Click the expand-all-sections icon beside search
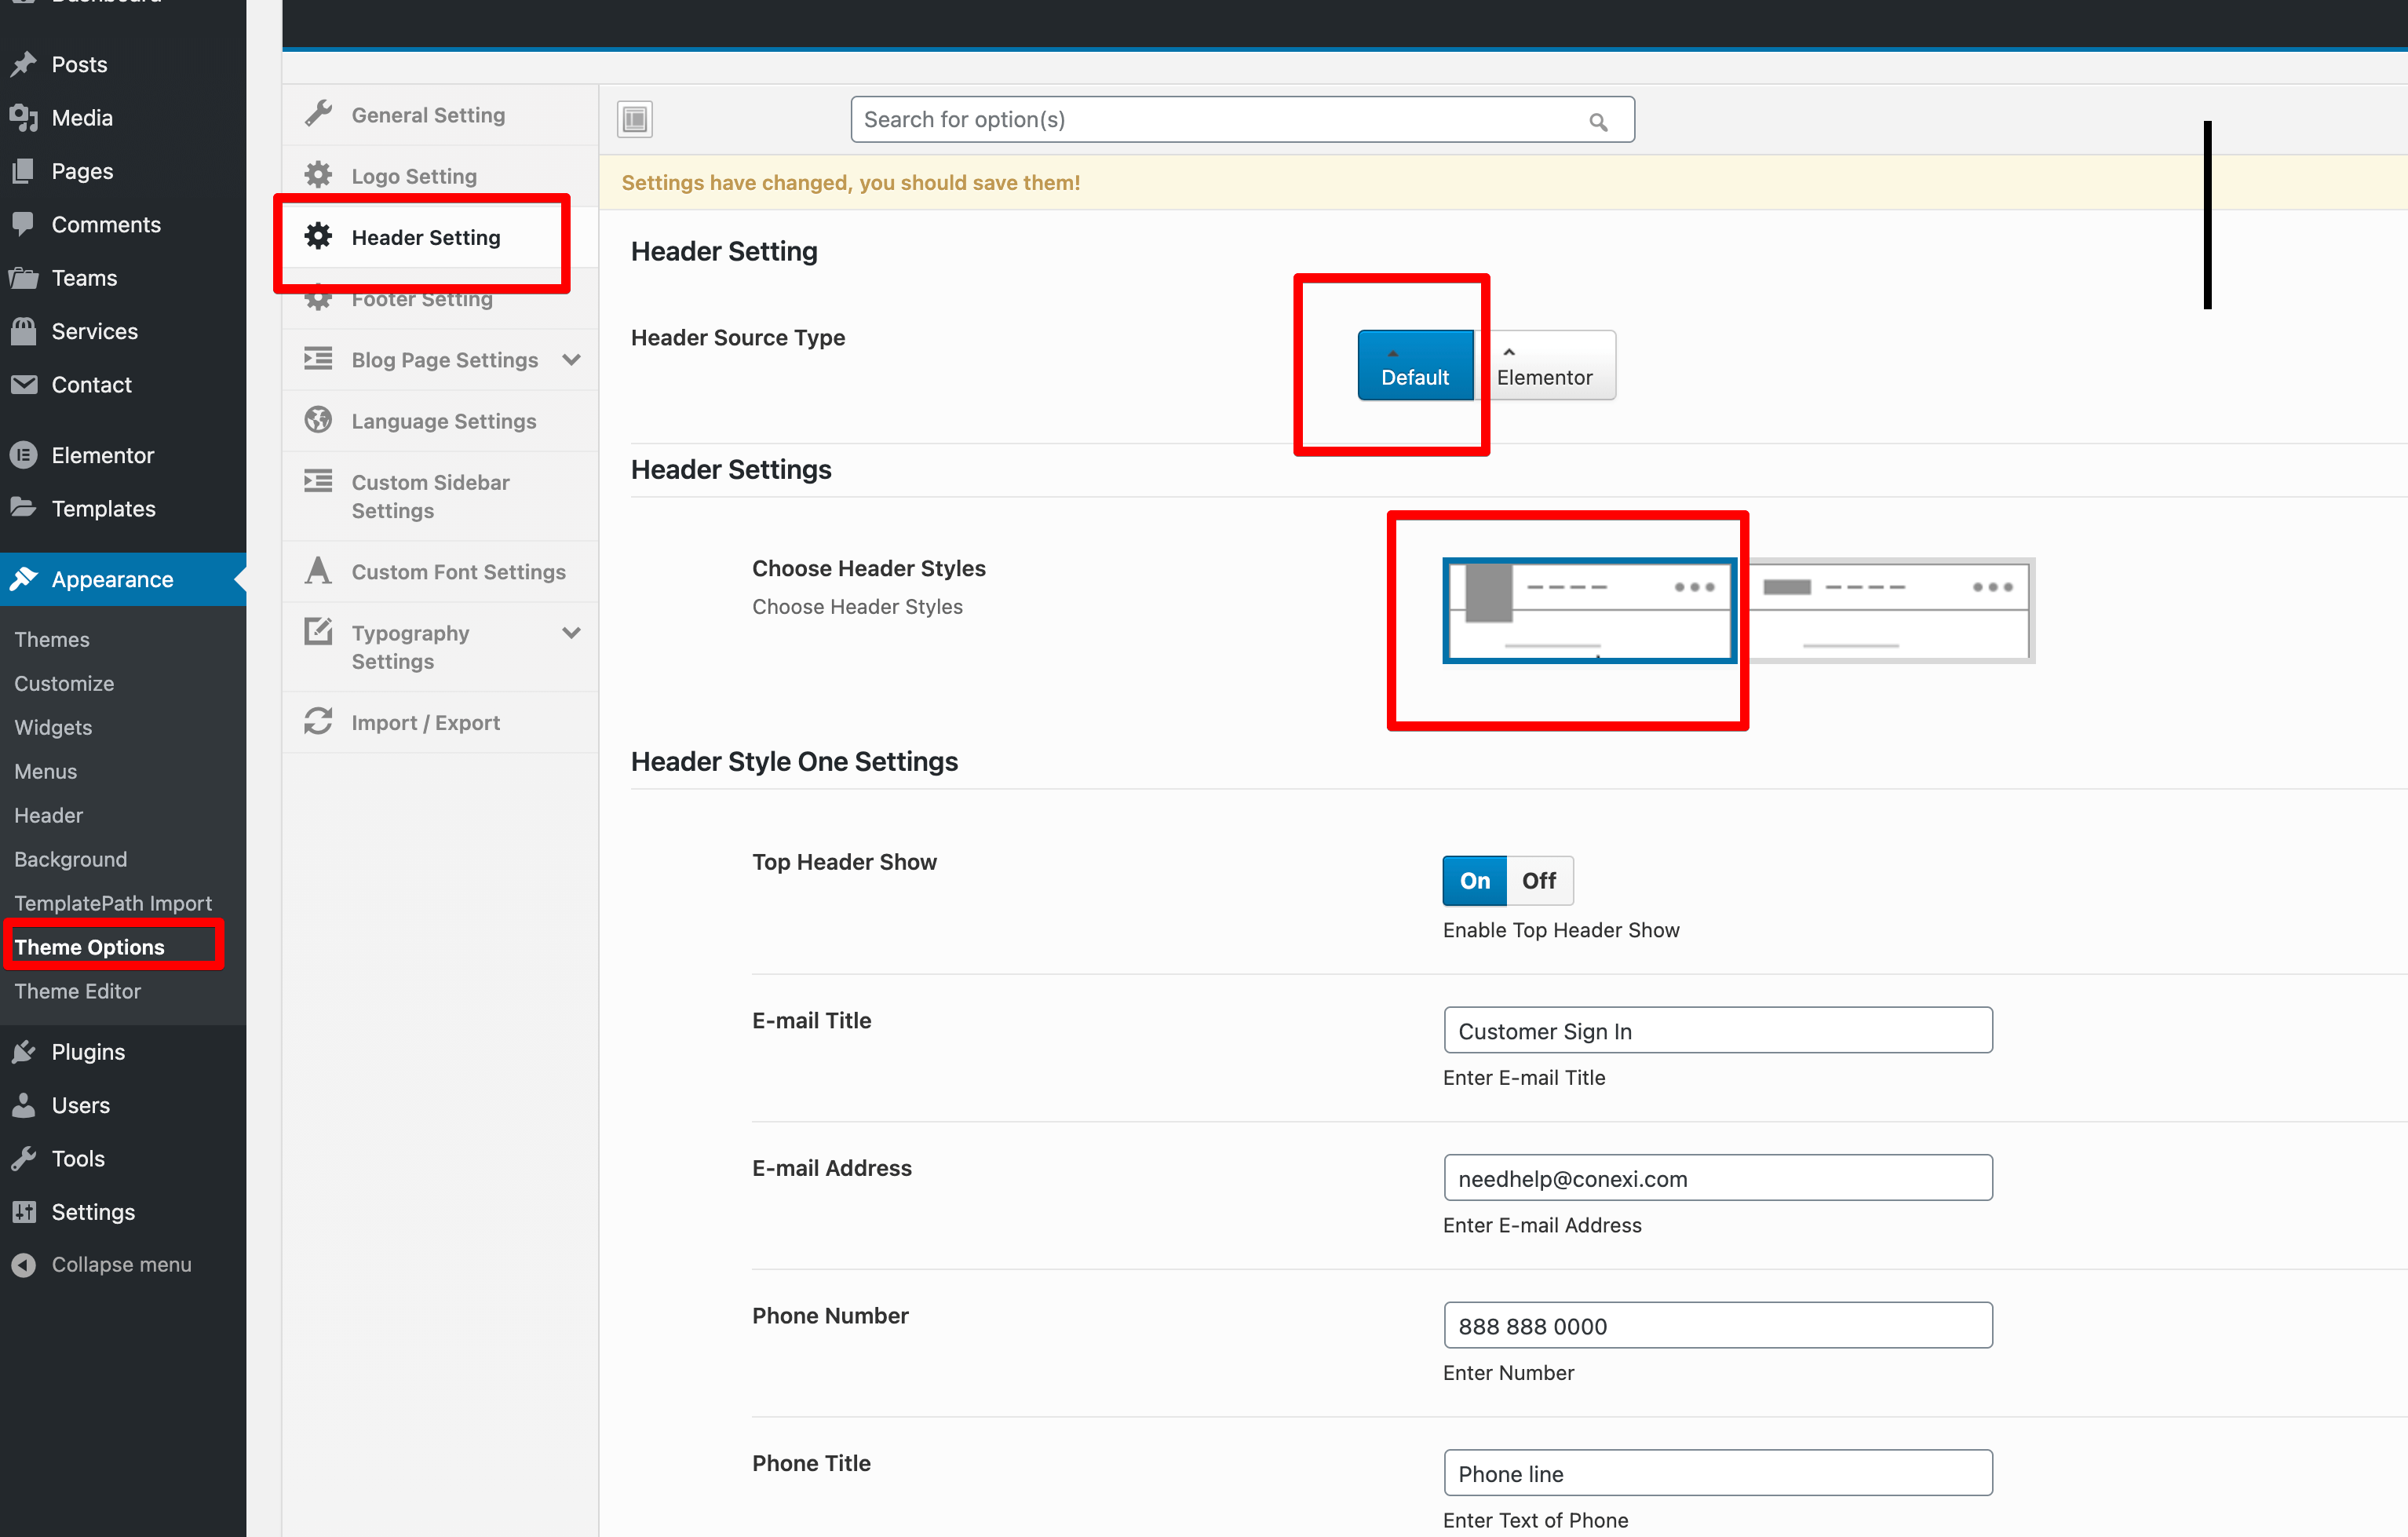 [x=634, y=119]
